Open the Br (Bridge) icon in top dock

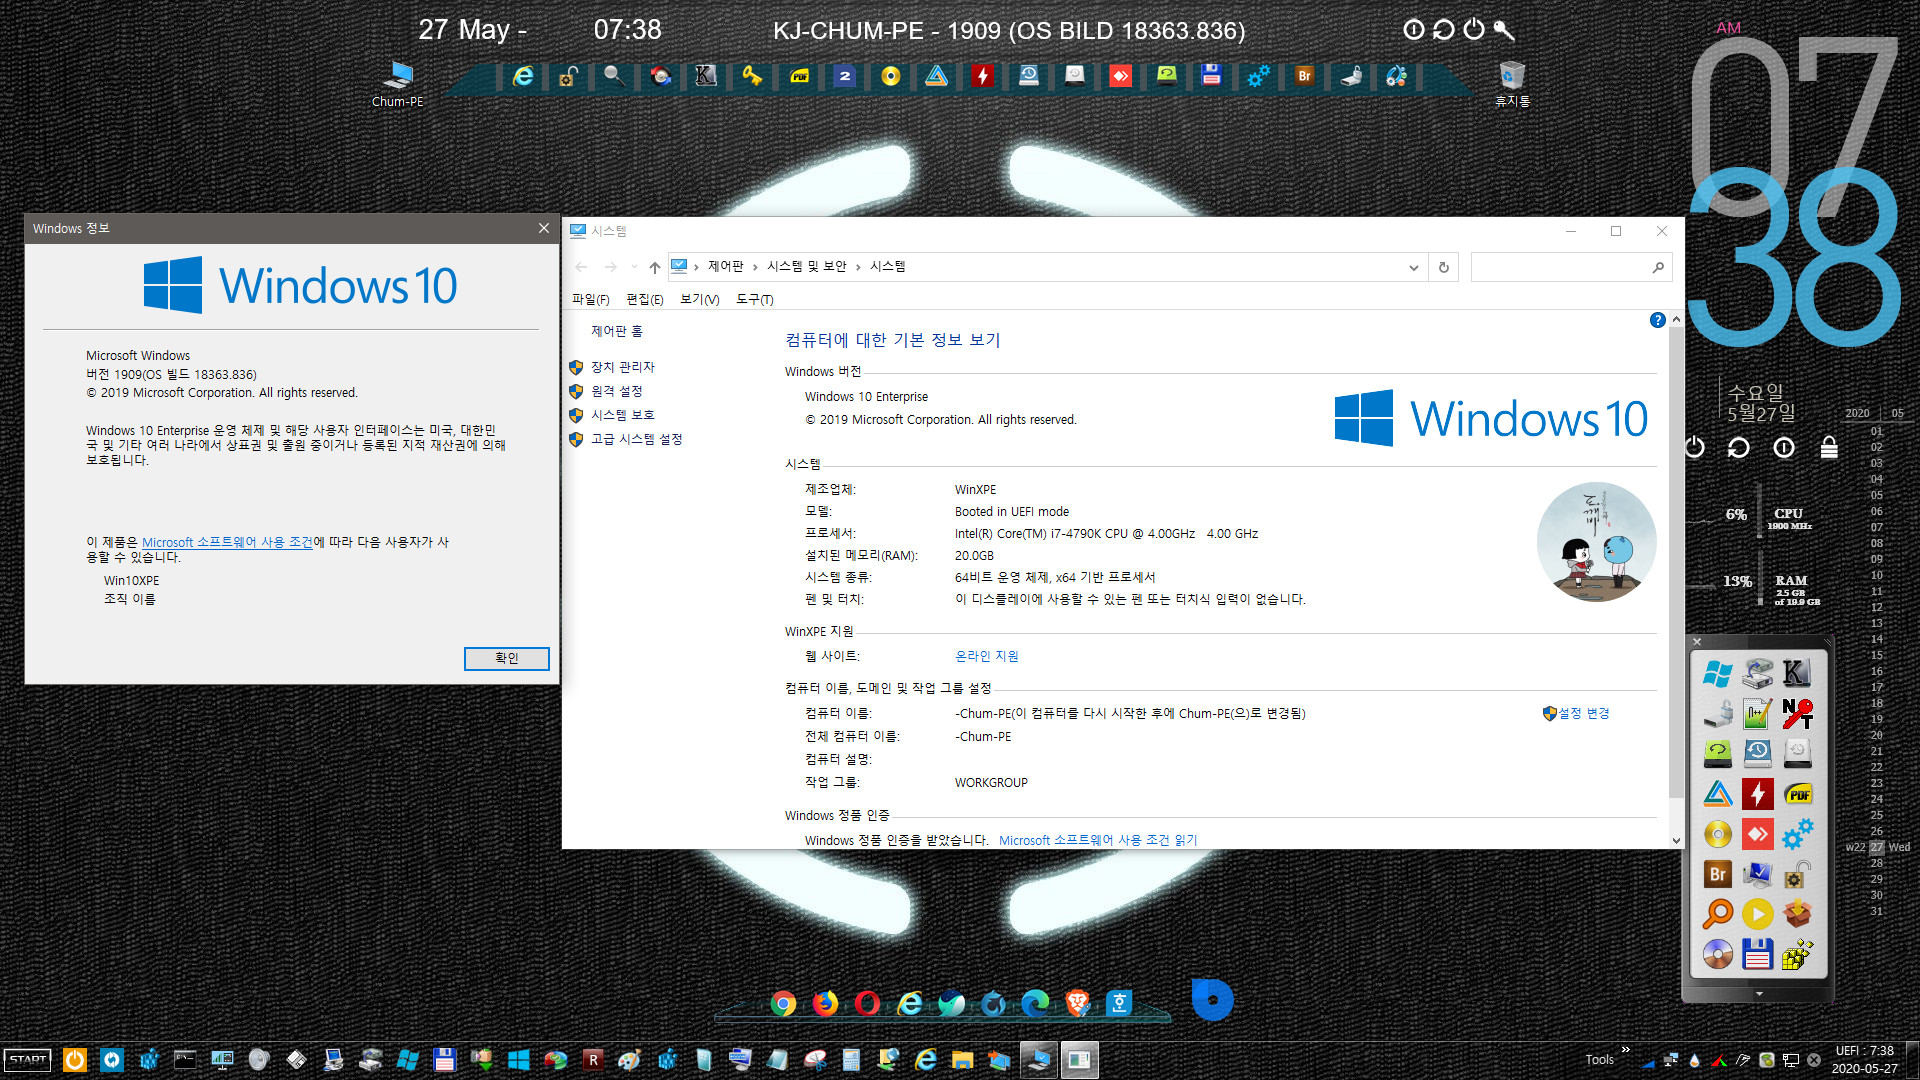pyautogui.click(x=1304, y=76)
